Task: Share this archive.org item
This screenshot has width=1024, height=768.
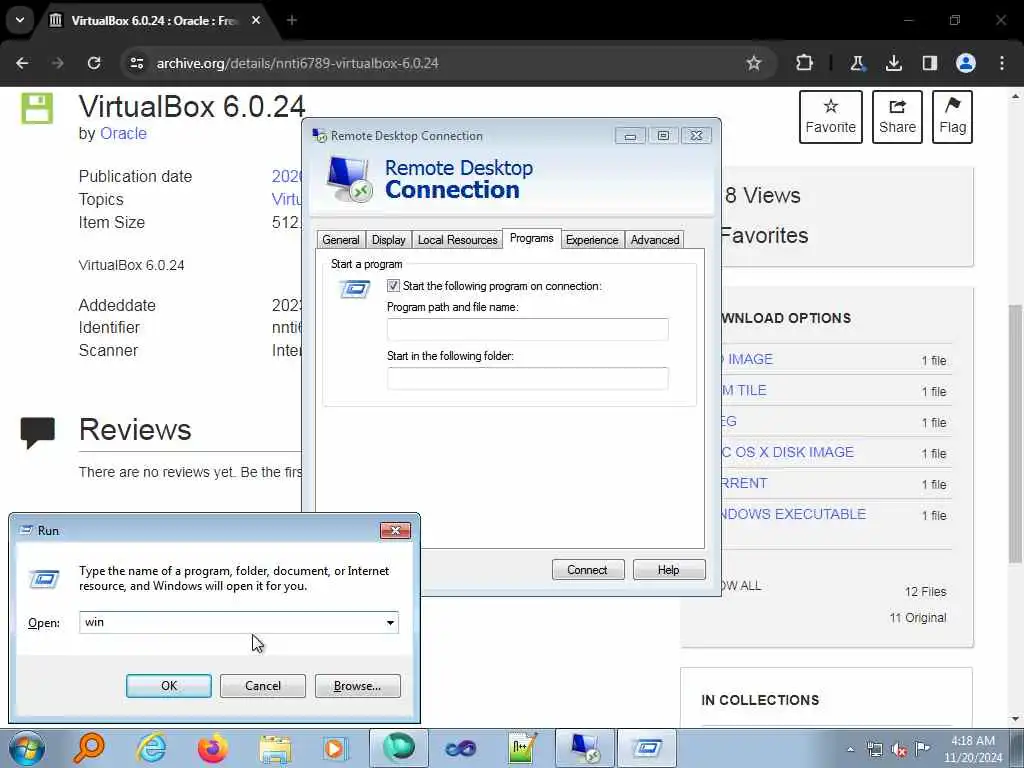Action: pos(897,117)
